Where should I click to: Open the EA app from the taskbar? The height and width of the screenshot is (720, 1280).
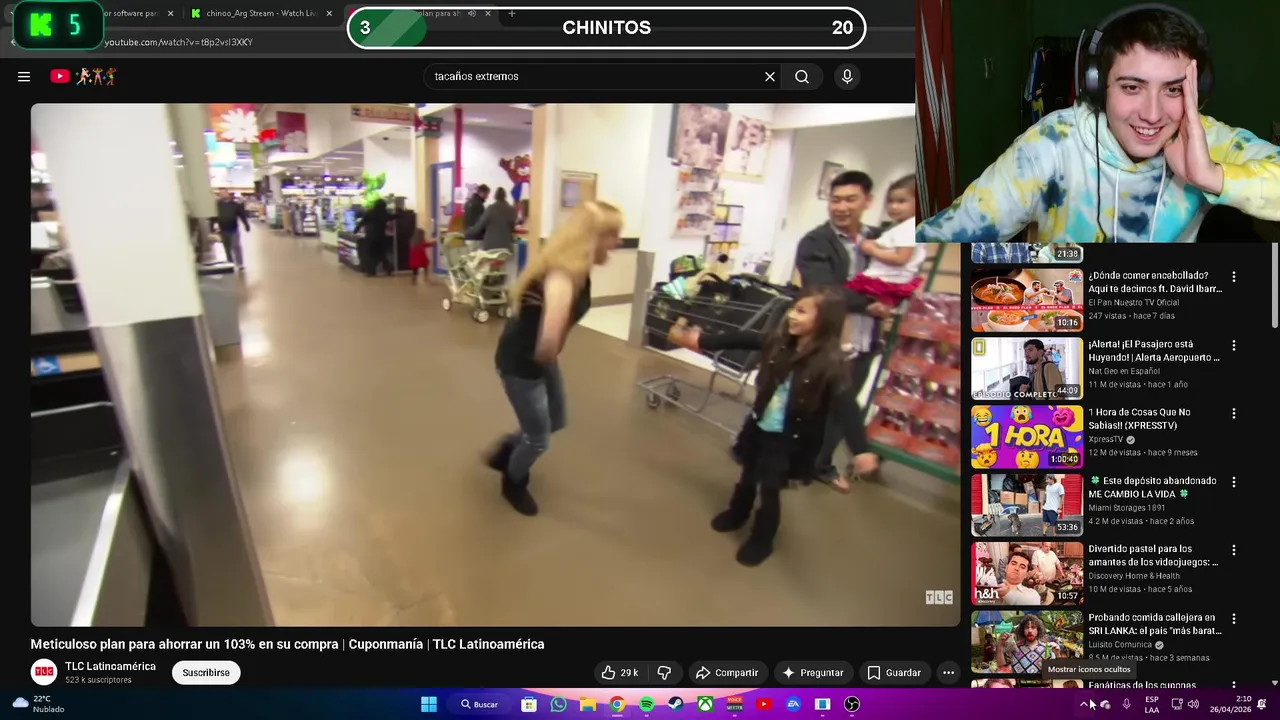793,704
